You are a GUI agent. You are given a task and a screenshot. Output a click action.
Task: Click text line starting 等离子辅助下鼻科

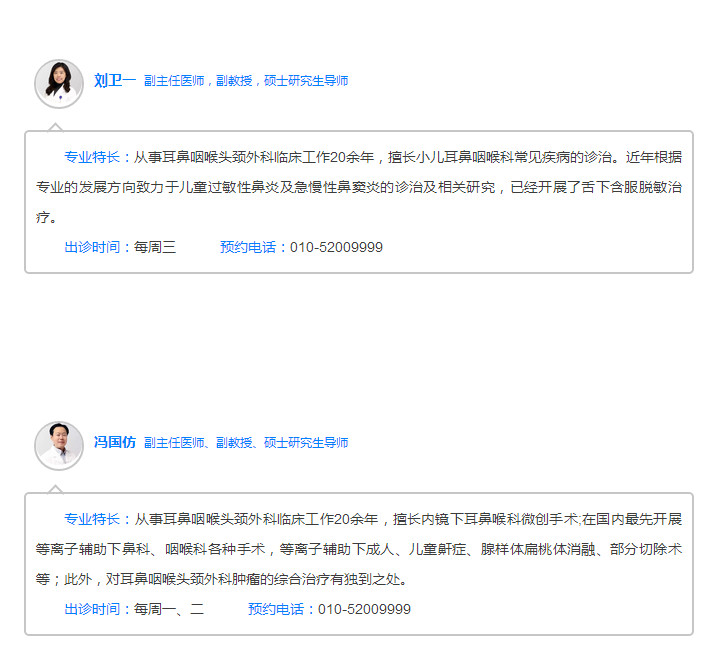click(x=359, y=549)
